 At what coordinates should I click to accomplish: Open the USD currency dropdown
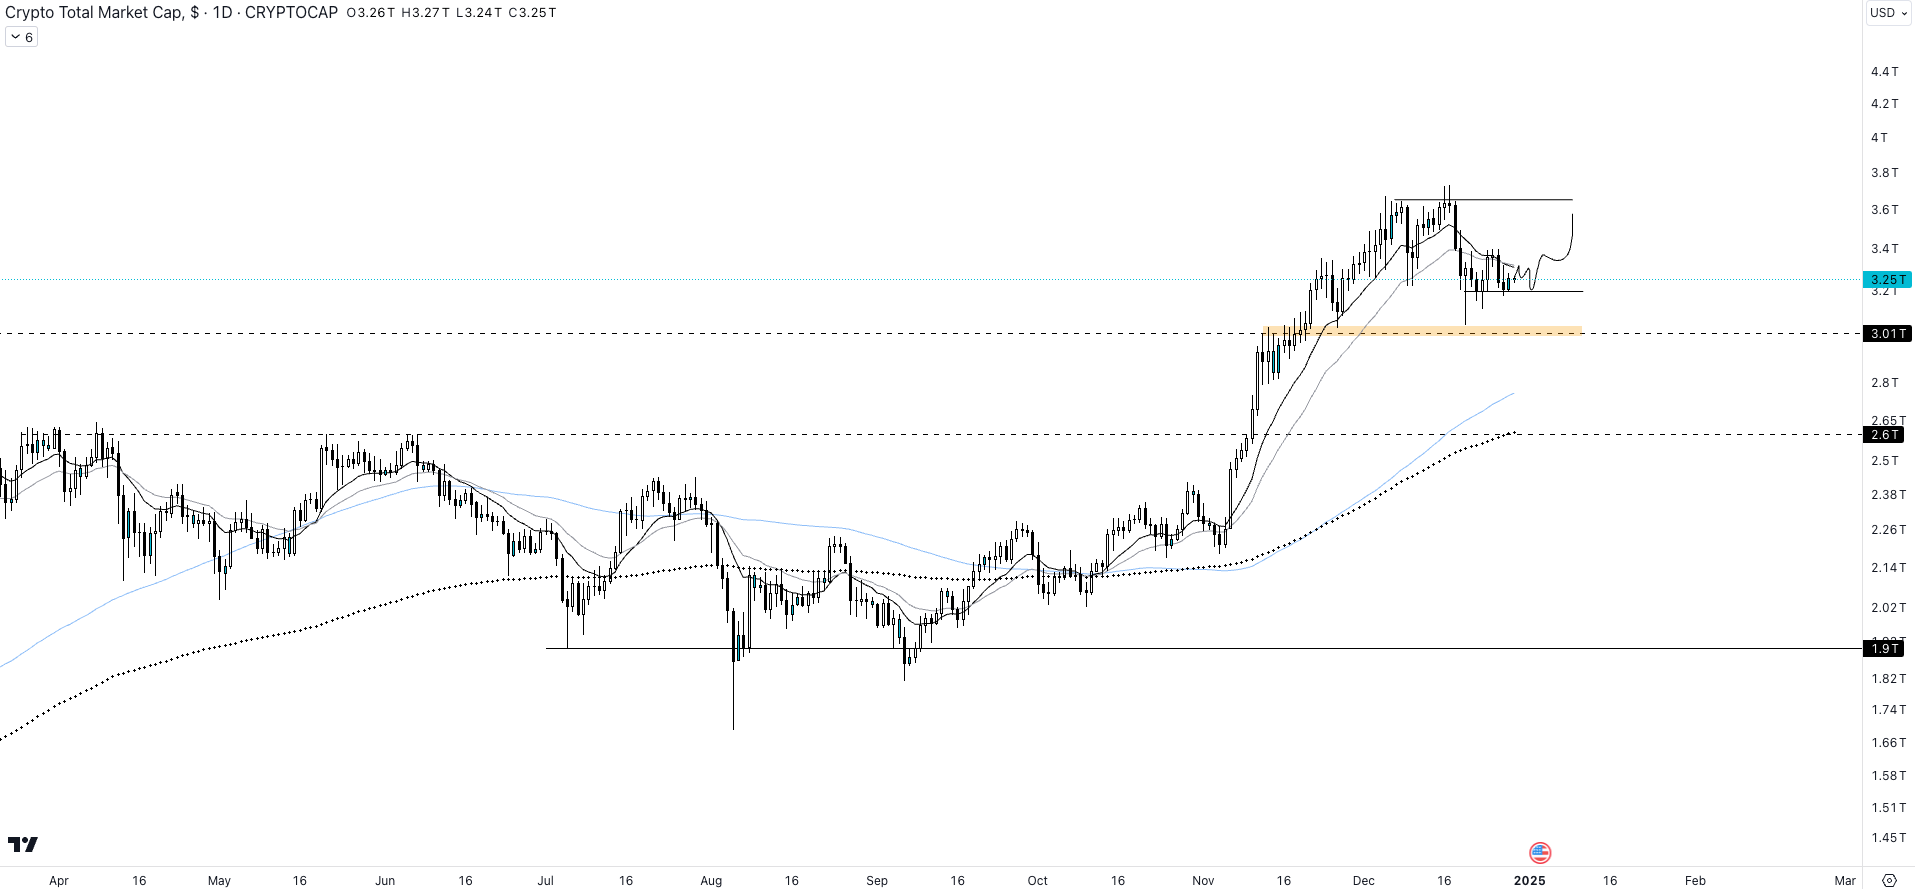pos(1888,13)
